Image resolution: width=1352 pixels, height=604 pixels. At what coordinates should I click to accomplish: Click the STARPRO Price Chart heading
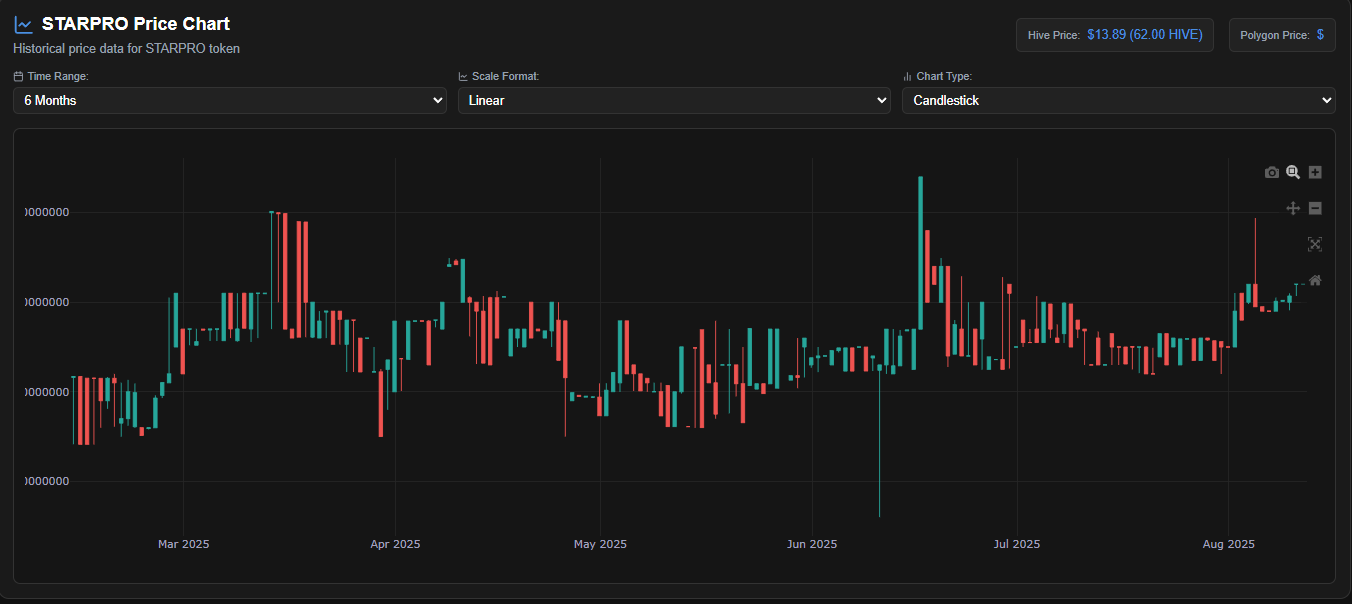(x=136, y=24)
